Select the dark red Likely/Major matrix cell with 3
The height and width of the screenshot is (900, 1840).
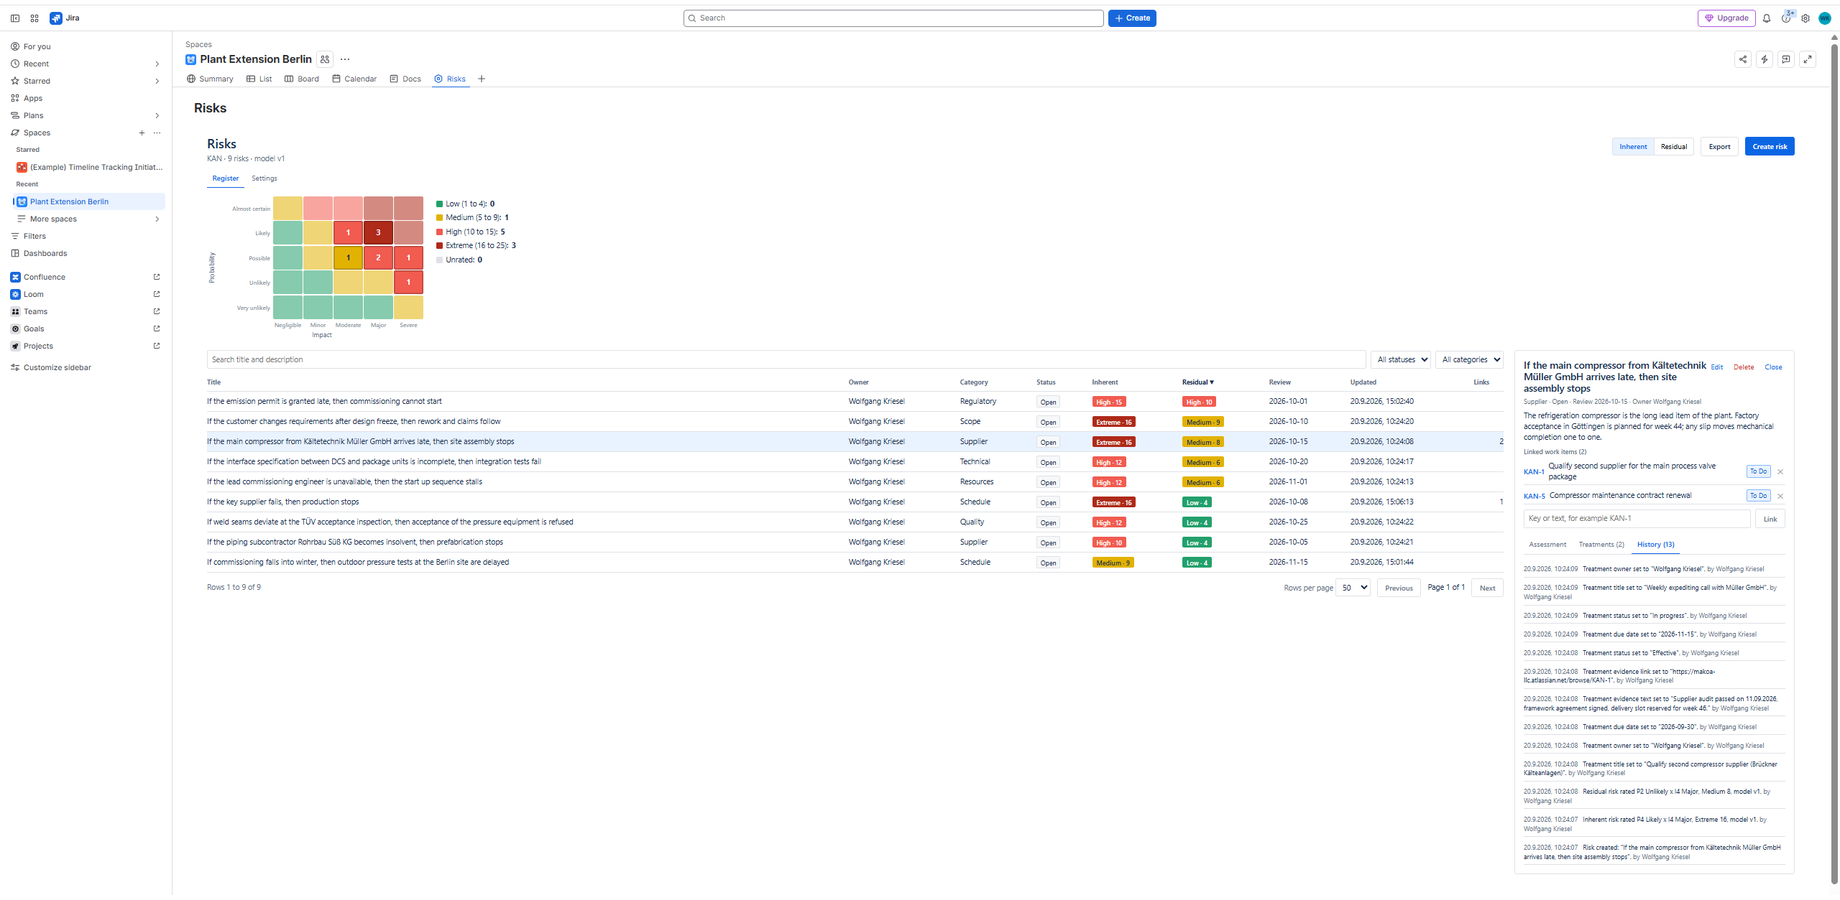pyautogui.click(x=378, y=233)
